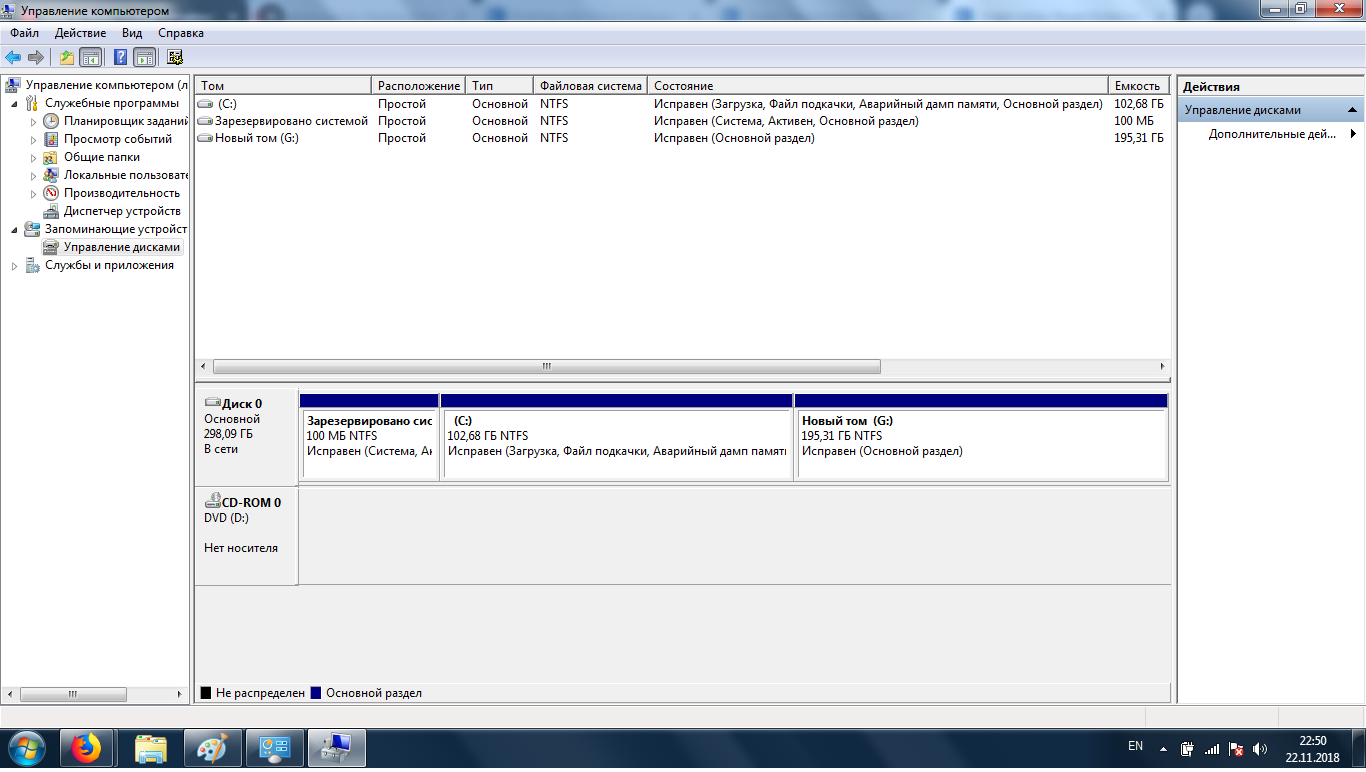Click Дополнительные действия in the Actions pane

point(1271,134)
